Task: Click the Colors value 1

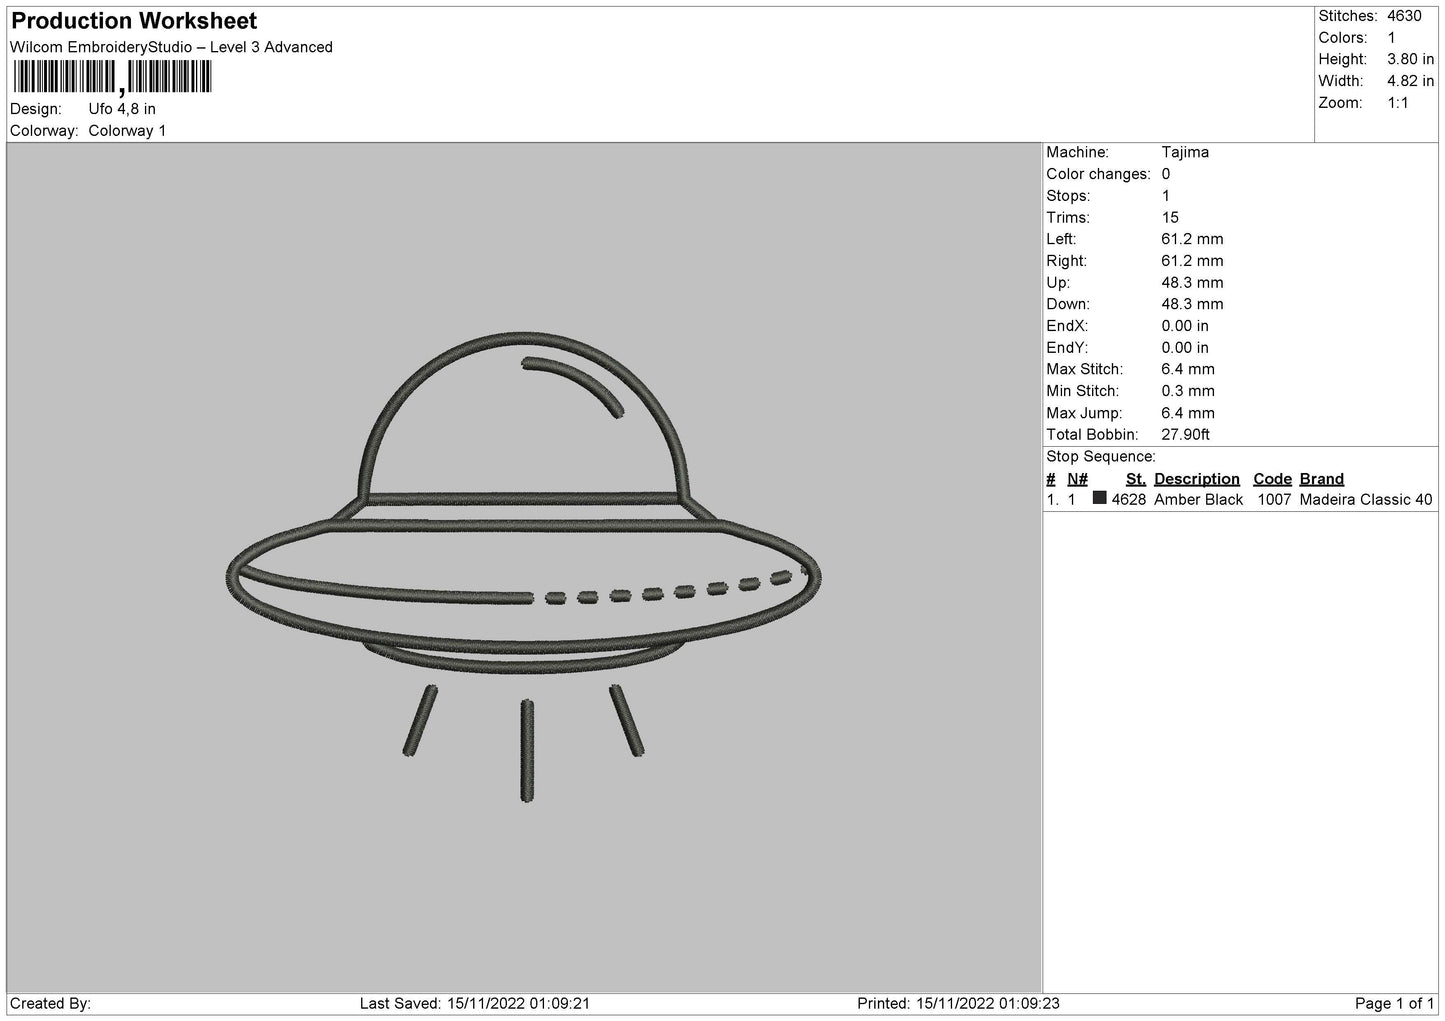Action: pyautogui.click(x=1391, y=38)
